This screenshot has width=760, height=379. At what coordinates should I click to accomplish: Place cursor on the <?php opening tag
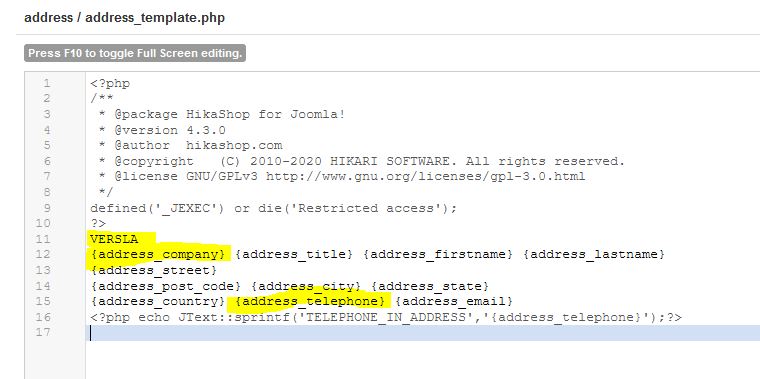click(110, 84)
